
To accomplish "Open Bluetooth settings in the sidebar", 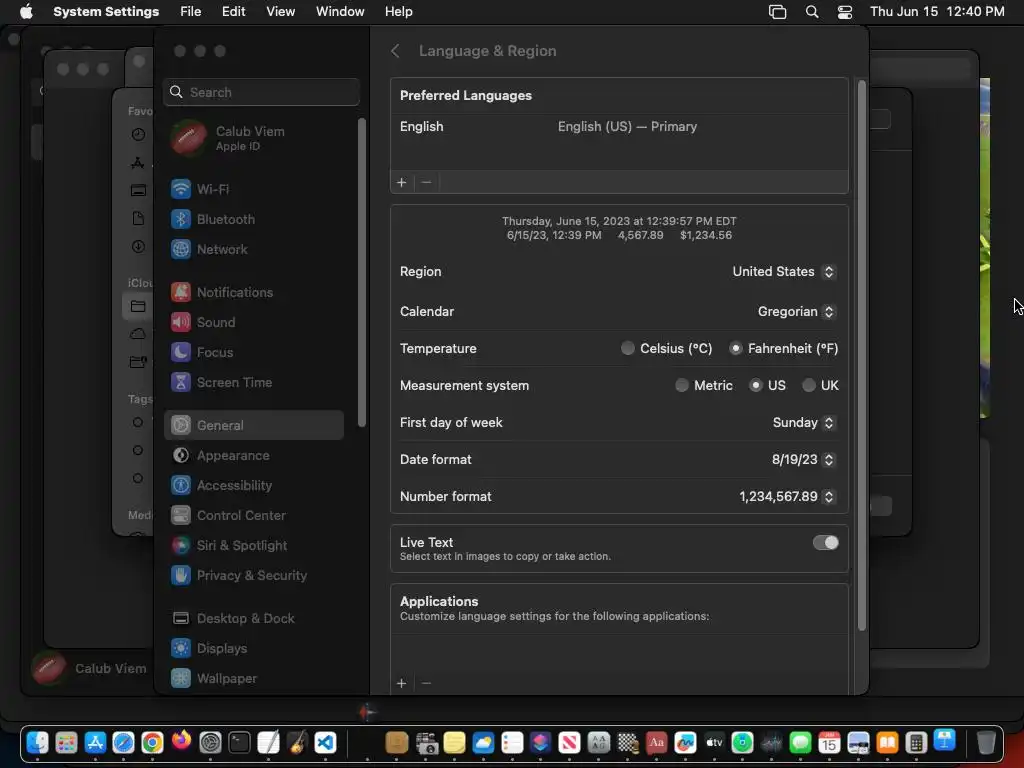I will coord(253,219).
